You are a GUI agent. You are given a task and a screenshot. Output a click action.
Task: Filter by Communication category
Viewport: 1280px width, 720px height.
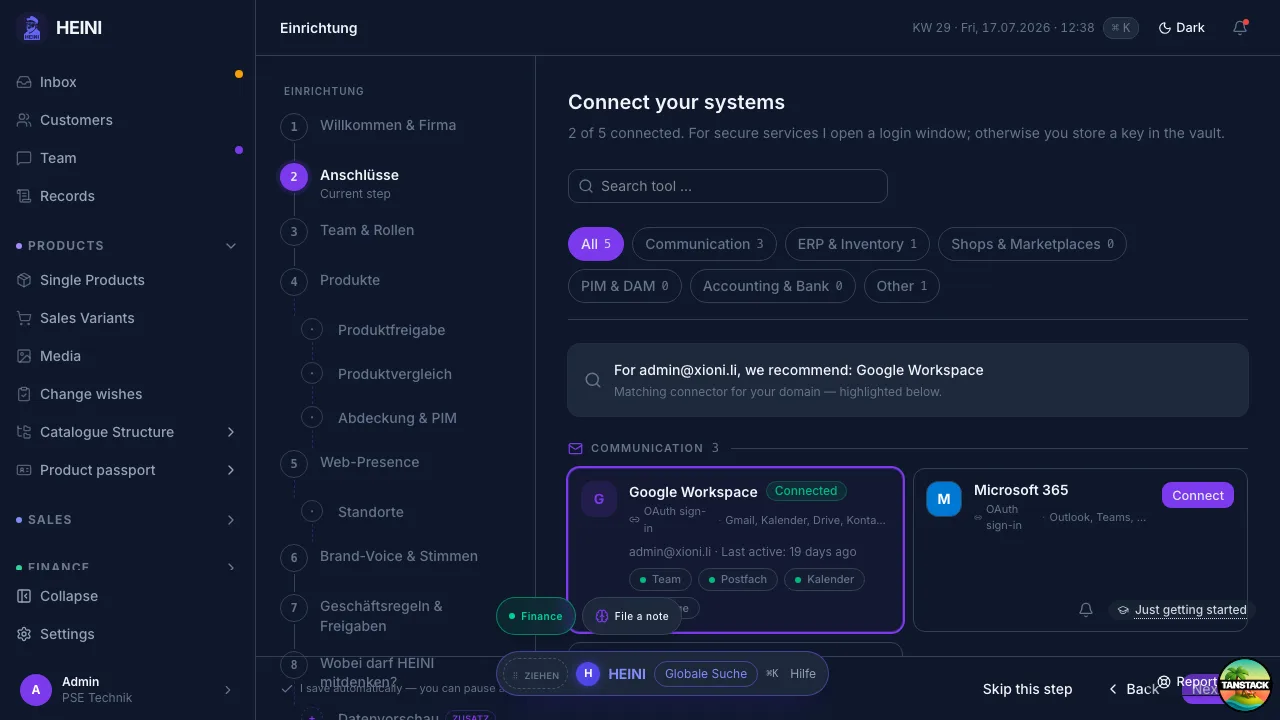pos(704,244)
